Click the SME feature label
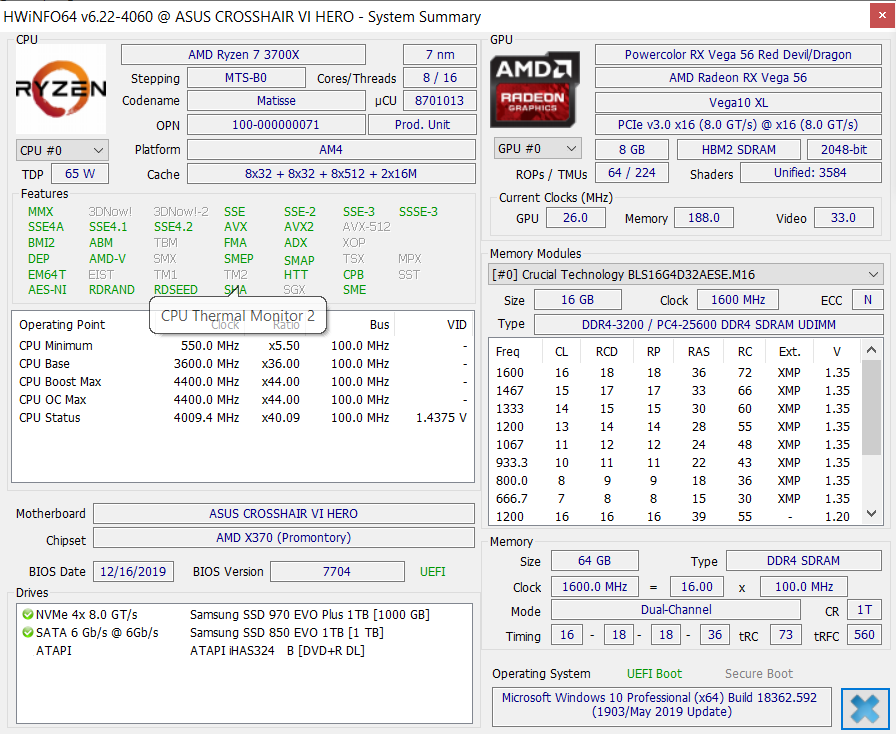 click(354, 290)
